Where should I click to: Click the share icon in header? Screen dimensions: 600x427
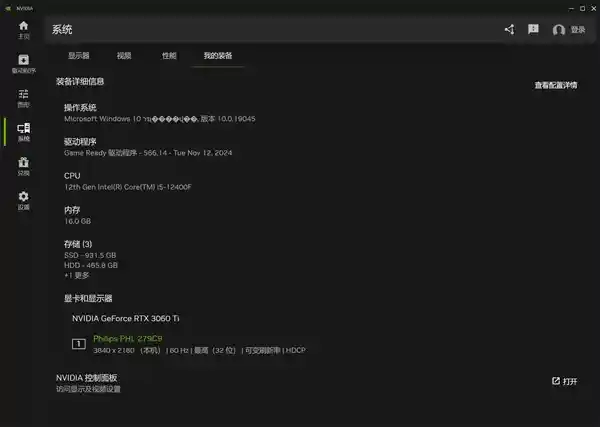(509, 29)
